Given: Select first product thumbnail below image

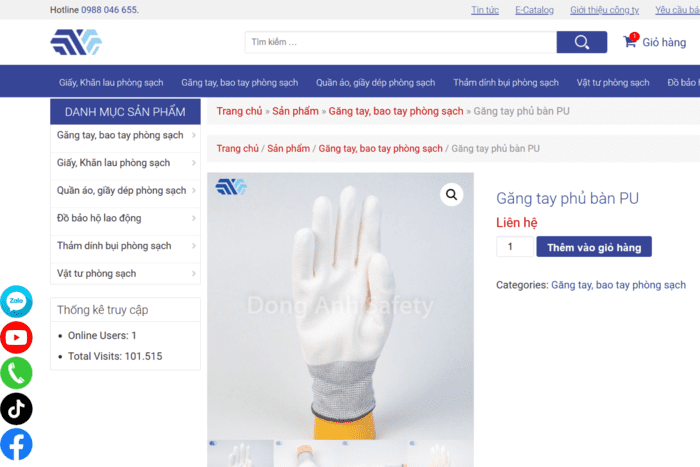Looking at the screenshot, I should pos(241,454).
